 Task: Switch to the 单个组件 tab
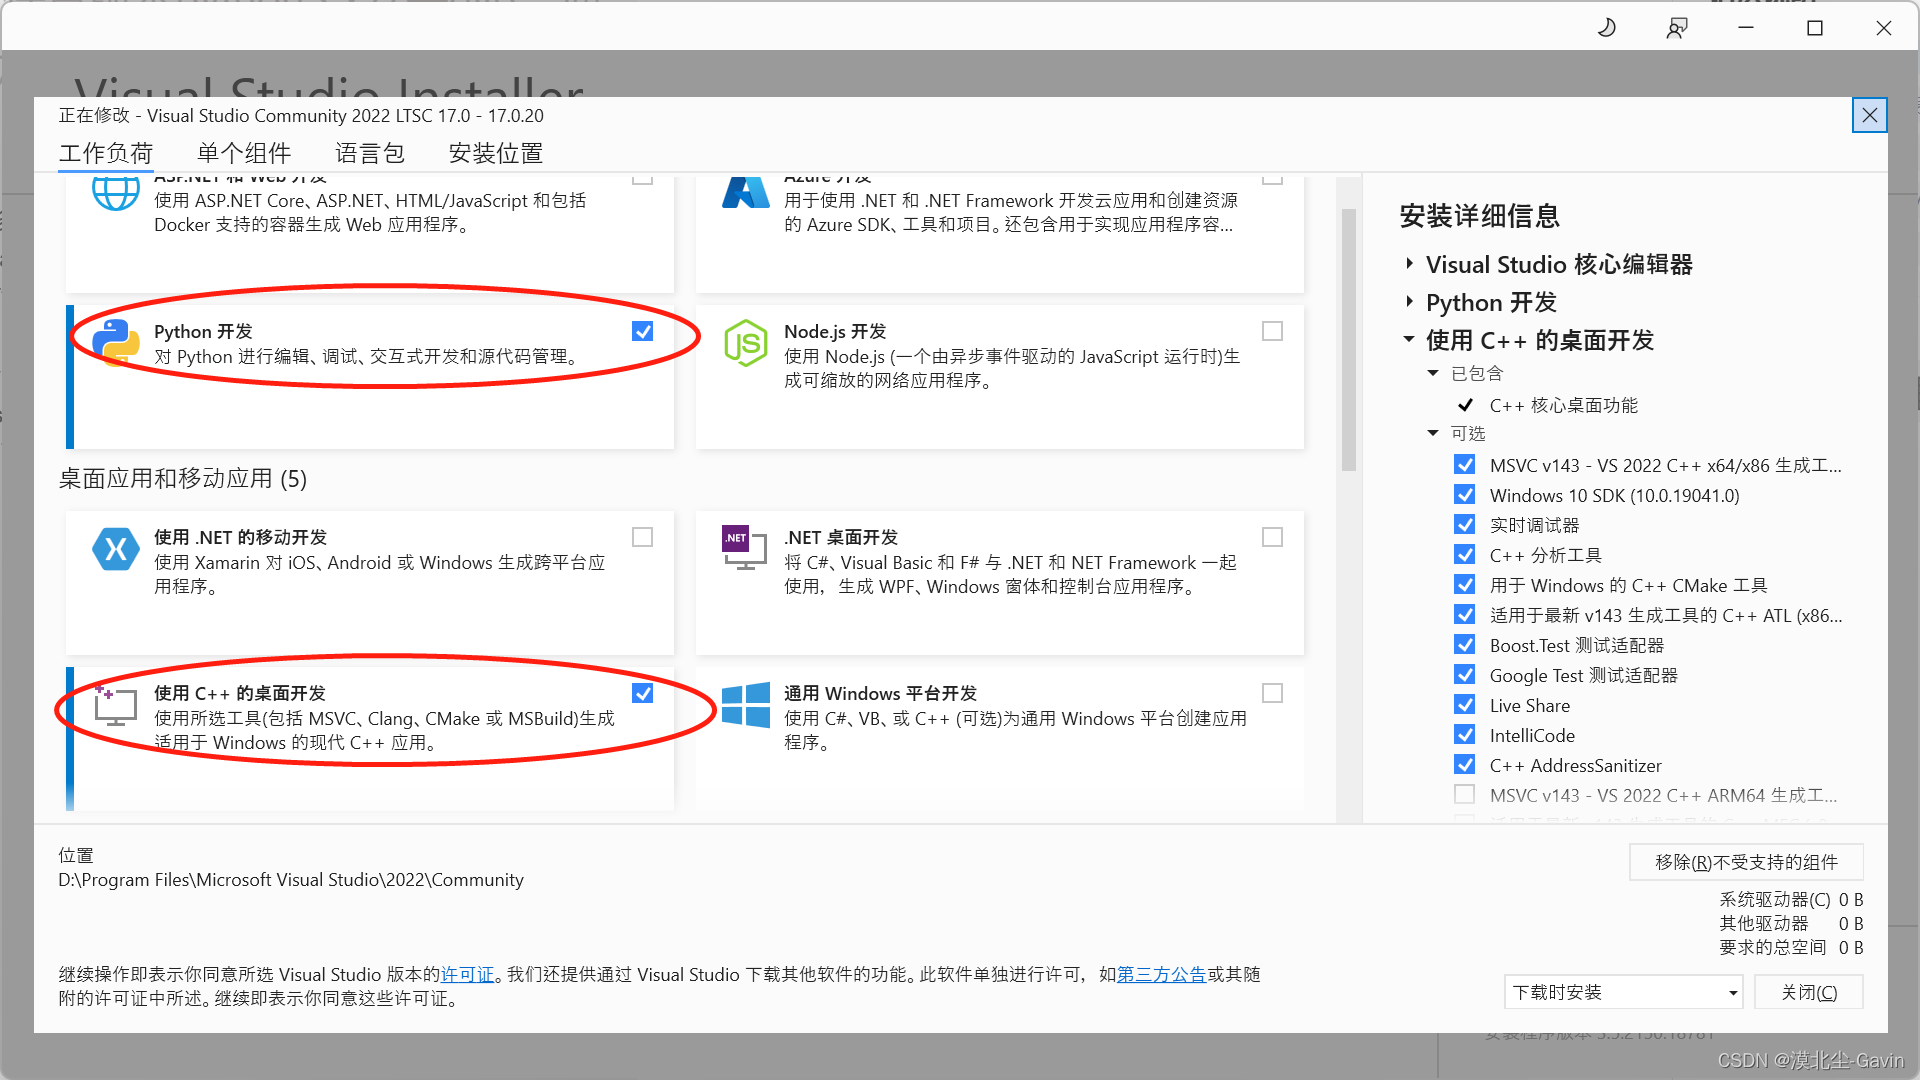click(244, 153)
